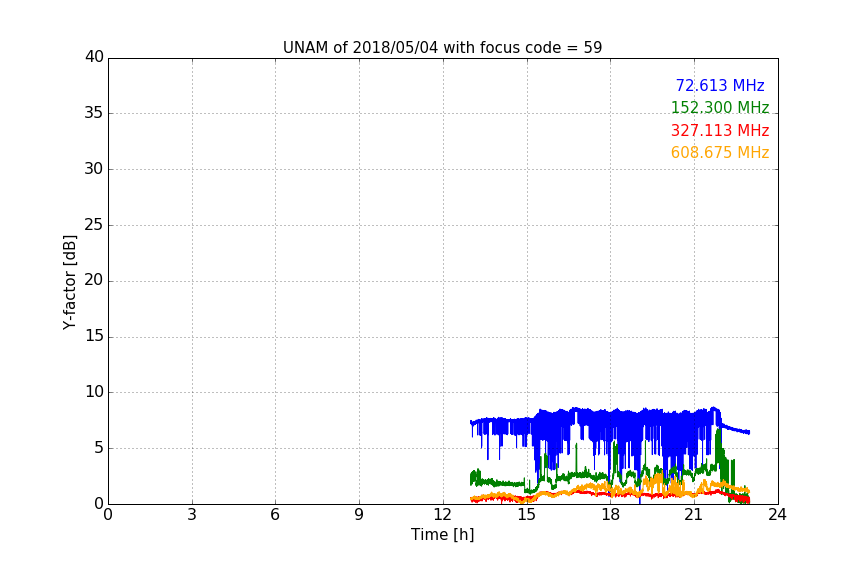The width and height of the screenshot is (864, 576).
Task: Click the x-axis tick label 6
Action: tap(275, 515)
